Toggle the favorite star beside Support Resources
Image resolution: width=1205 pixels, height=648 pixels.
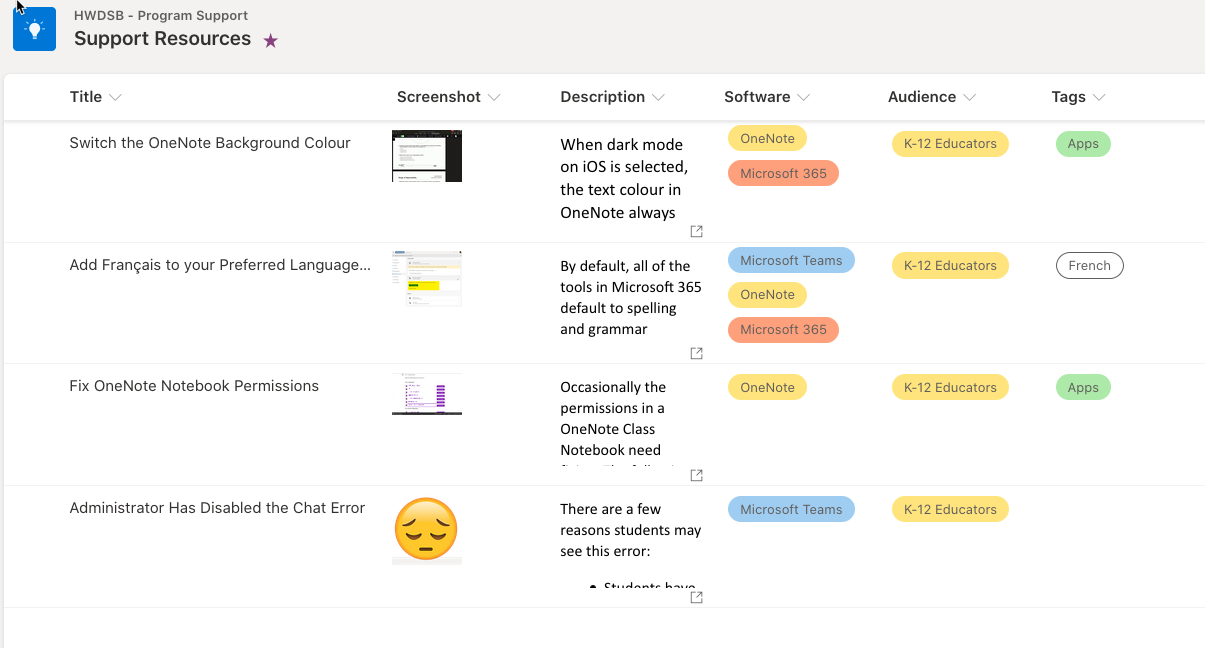pos(271,41)
